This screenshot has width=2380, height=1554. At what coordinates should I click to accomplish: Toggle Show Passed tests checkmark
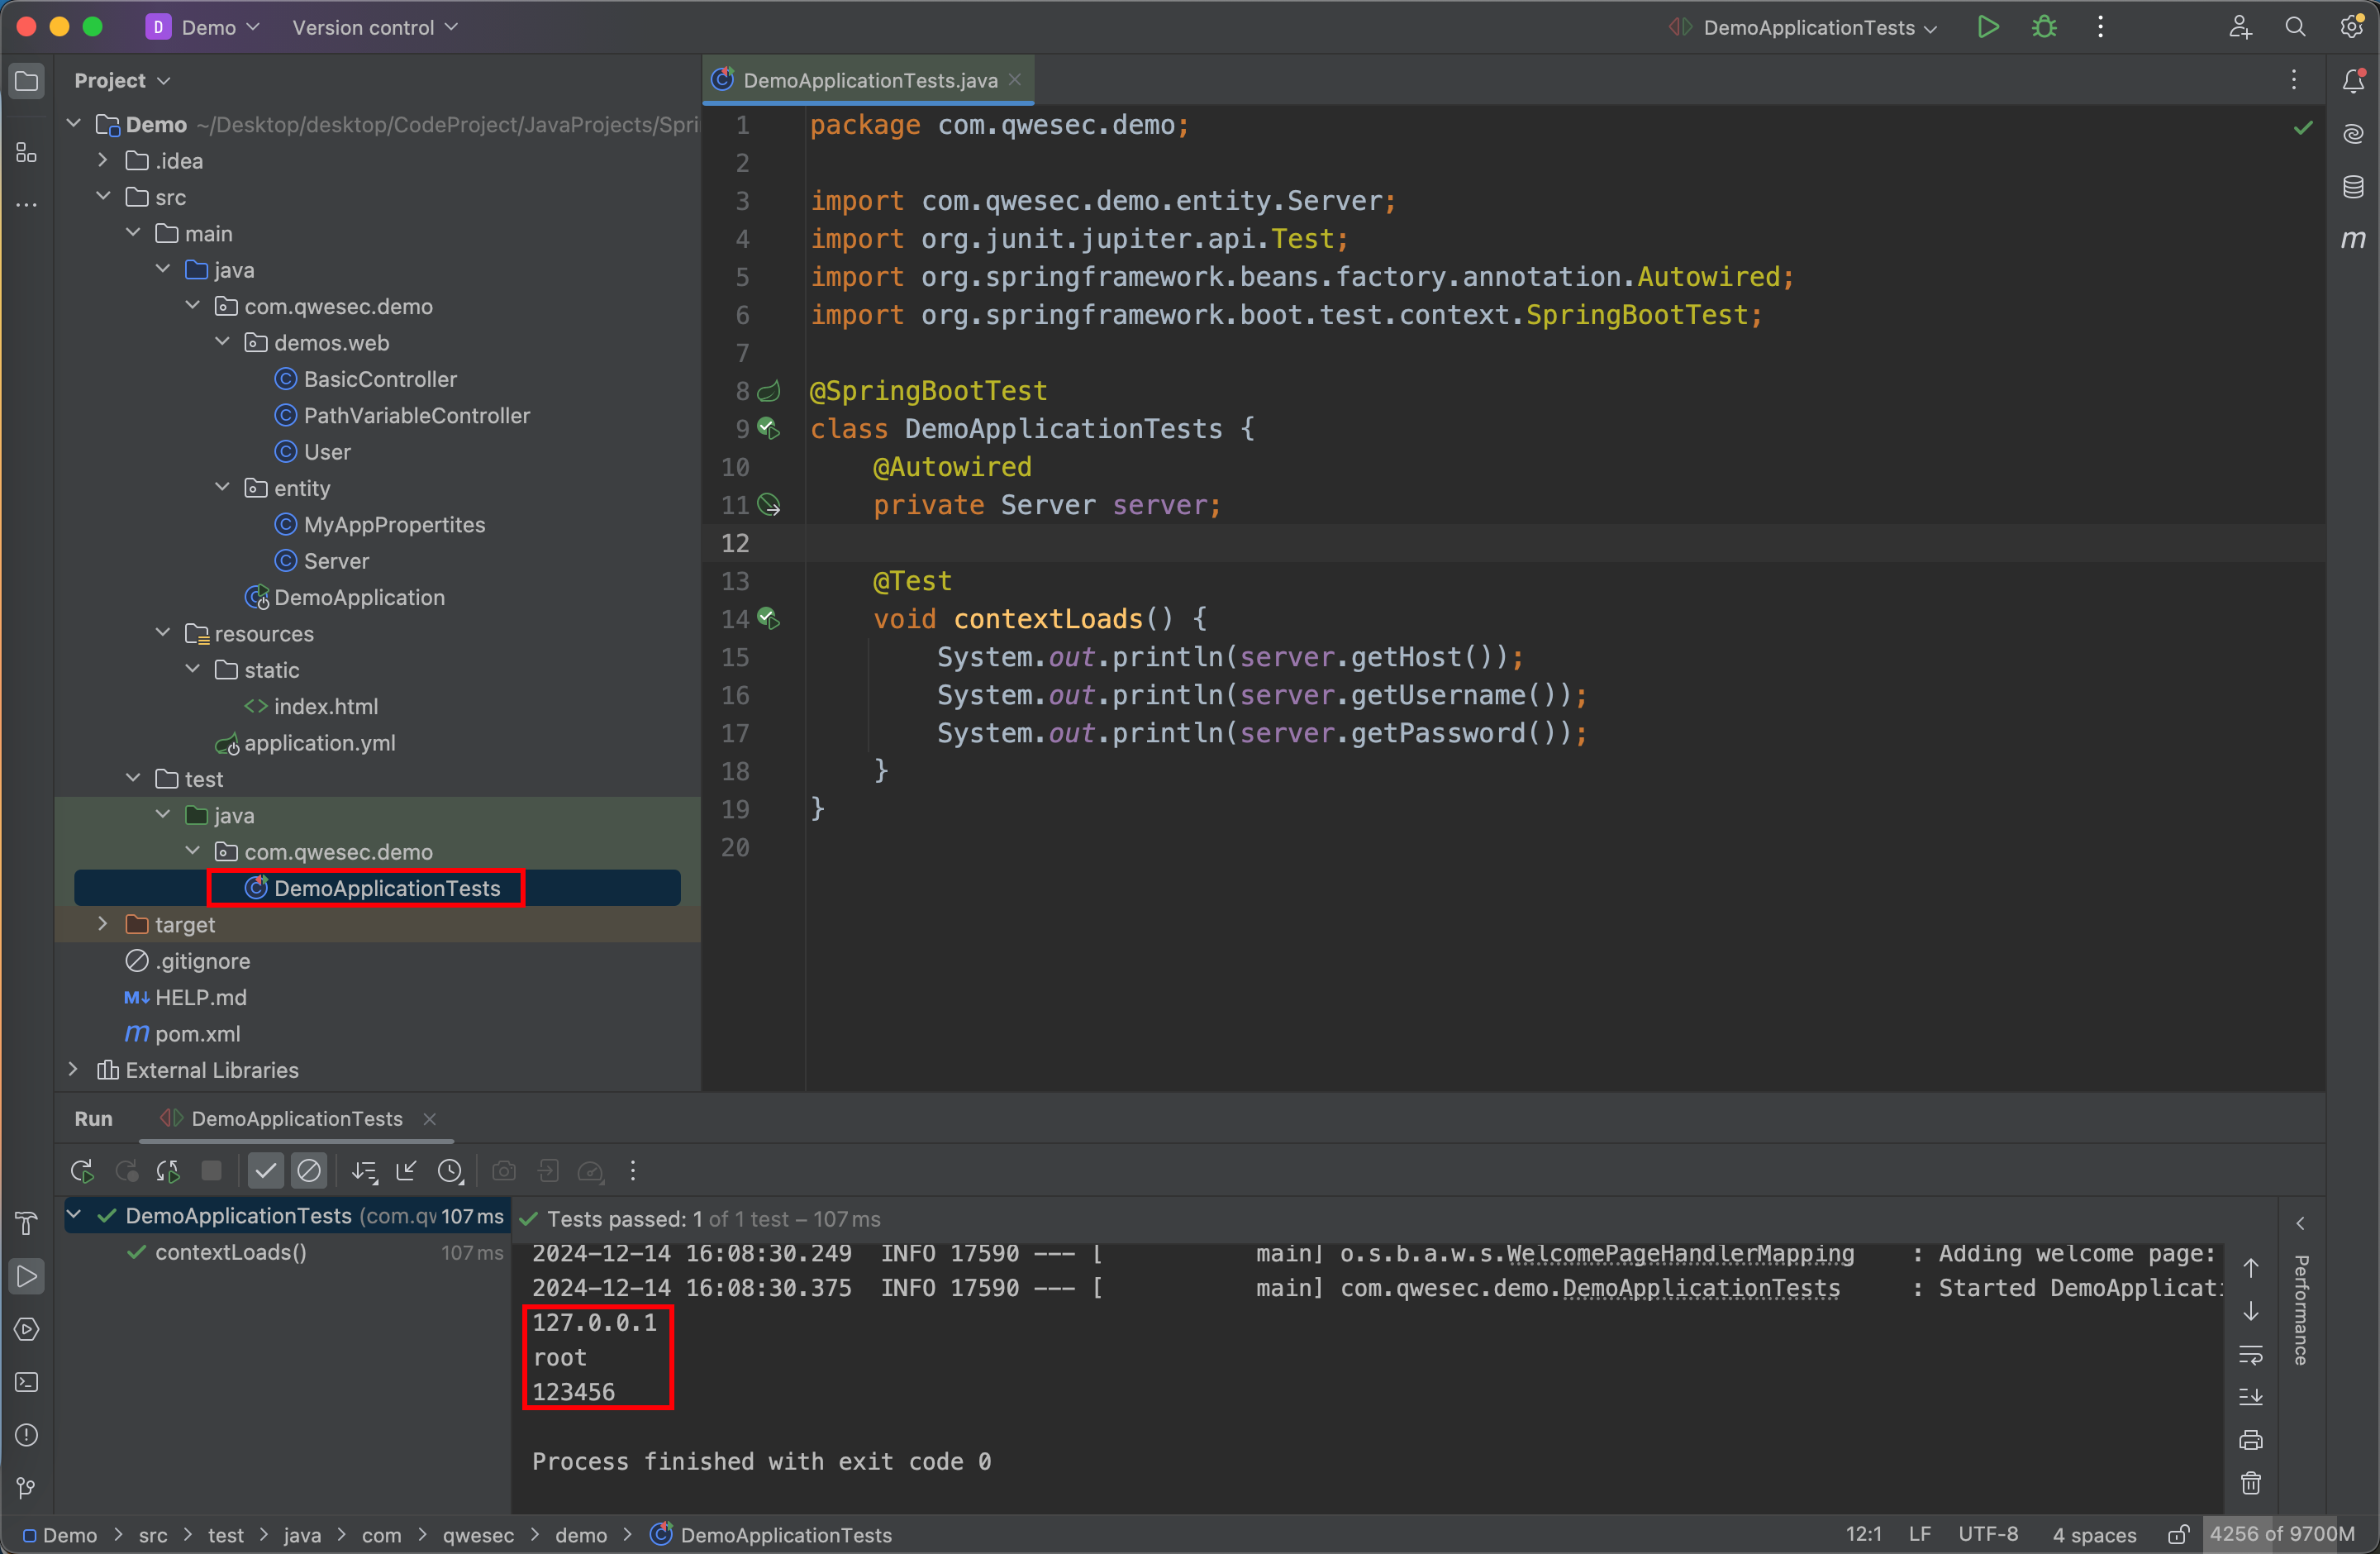(265, 1171)
